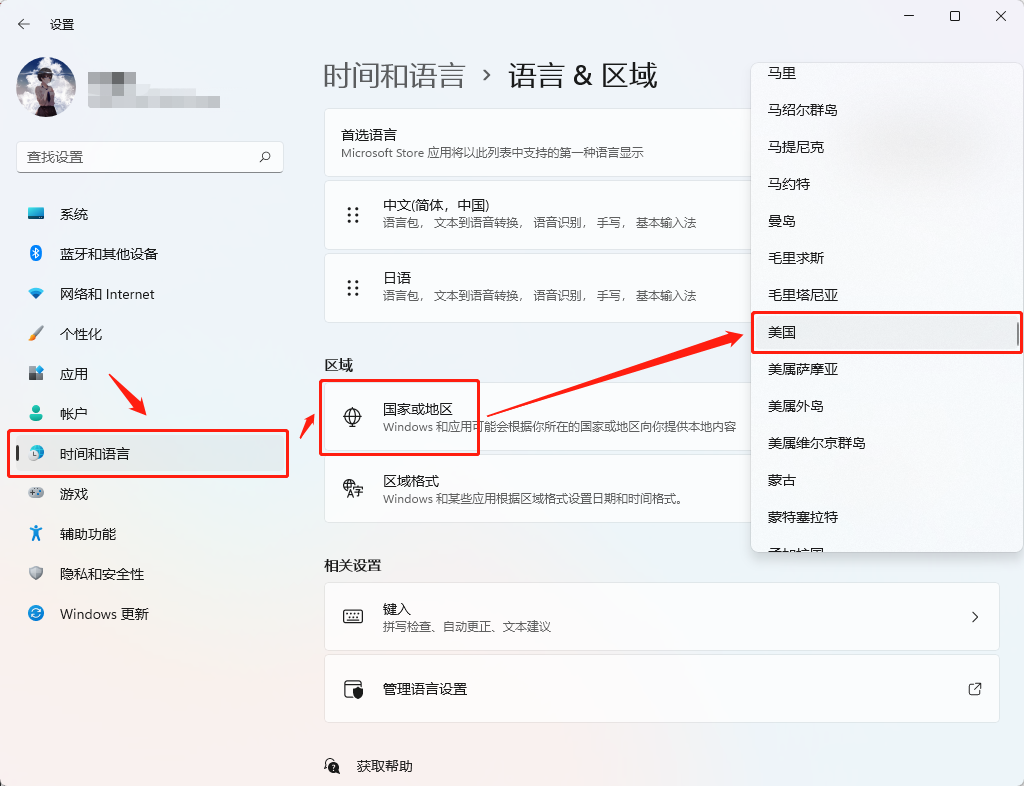The width and height of the screenshot is (1024, 786).
Task: Choose 美属萨摩亚 from the dropdown
Action: pyautogui.click(x=886, y=369)
